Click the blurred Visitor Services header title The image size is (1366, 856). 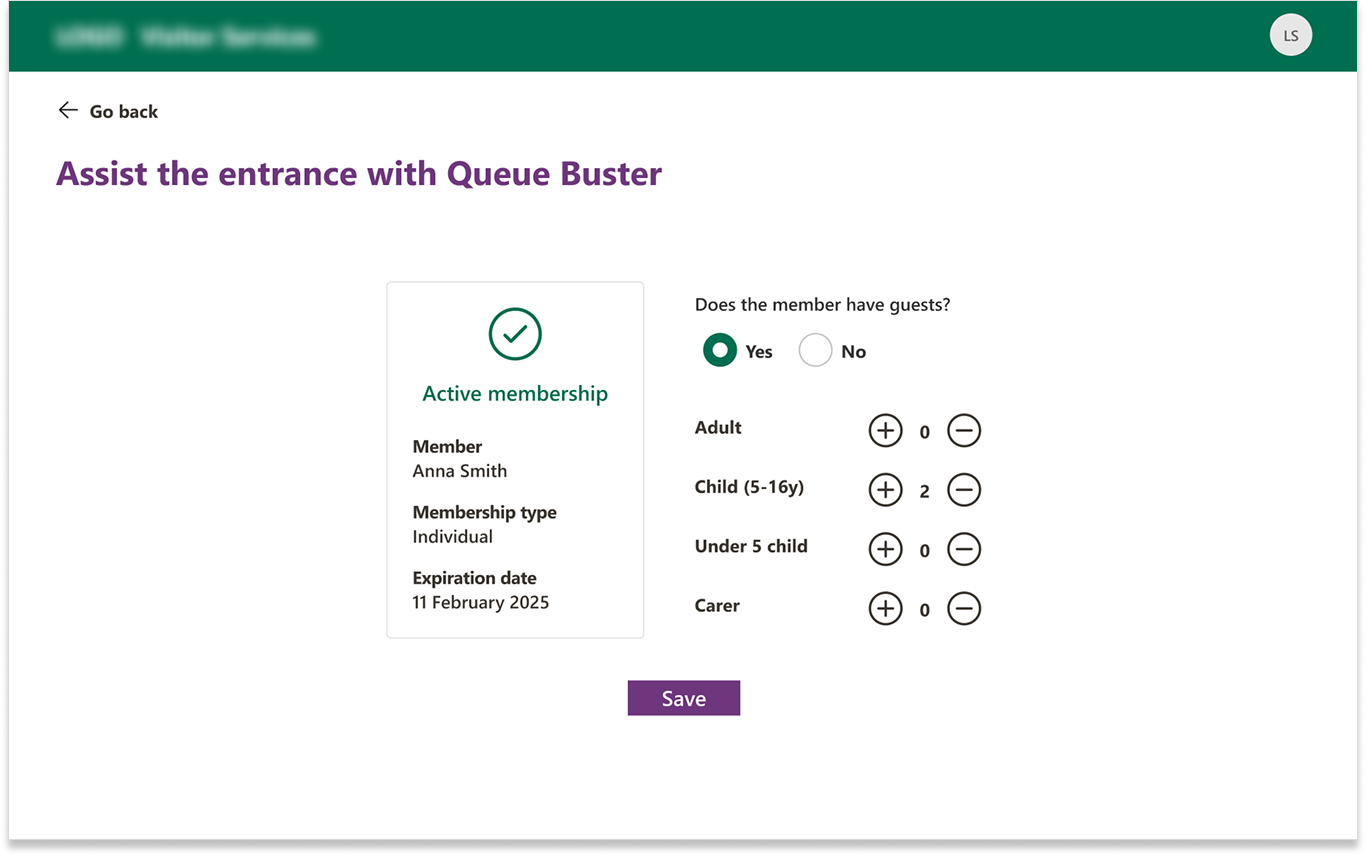[186, 38]
